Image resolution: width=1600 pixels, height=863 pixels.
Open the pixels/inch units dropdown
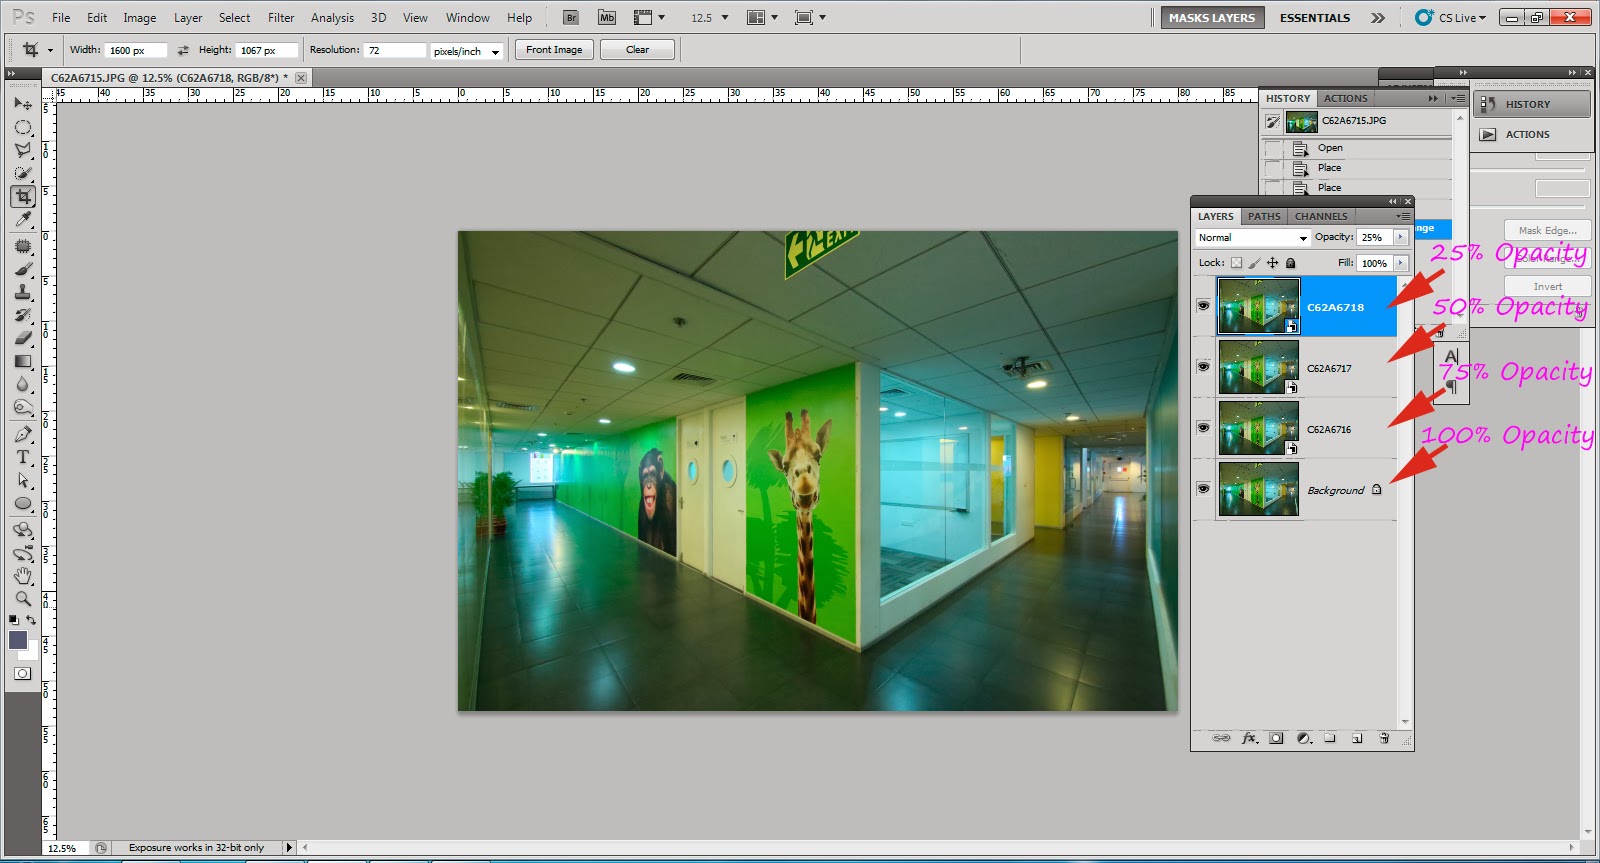pyautogui.click(x=466, y=51)
